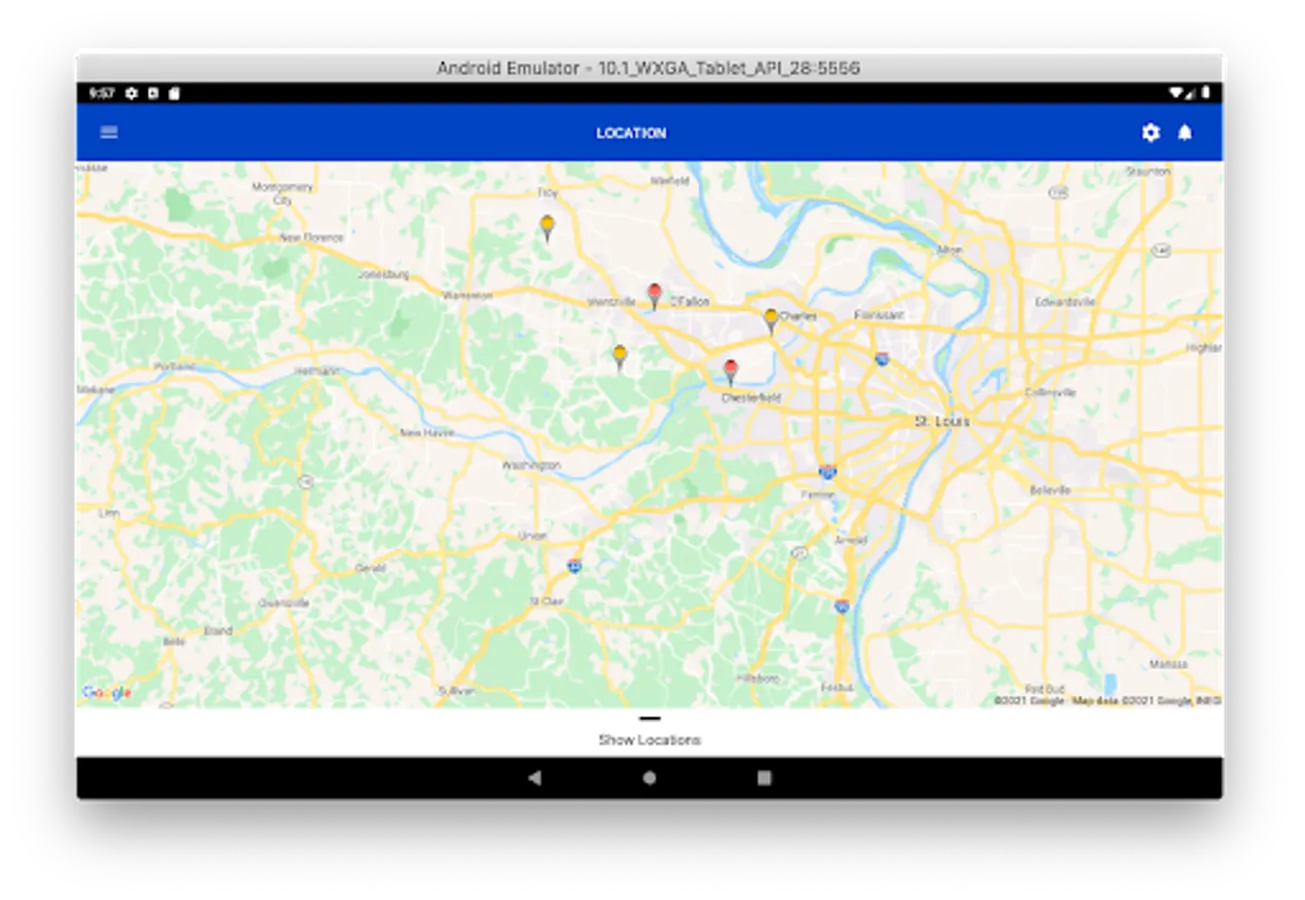Click the Linn label on the map
The image size is (1305, 900).
coord(109,513)
